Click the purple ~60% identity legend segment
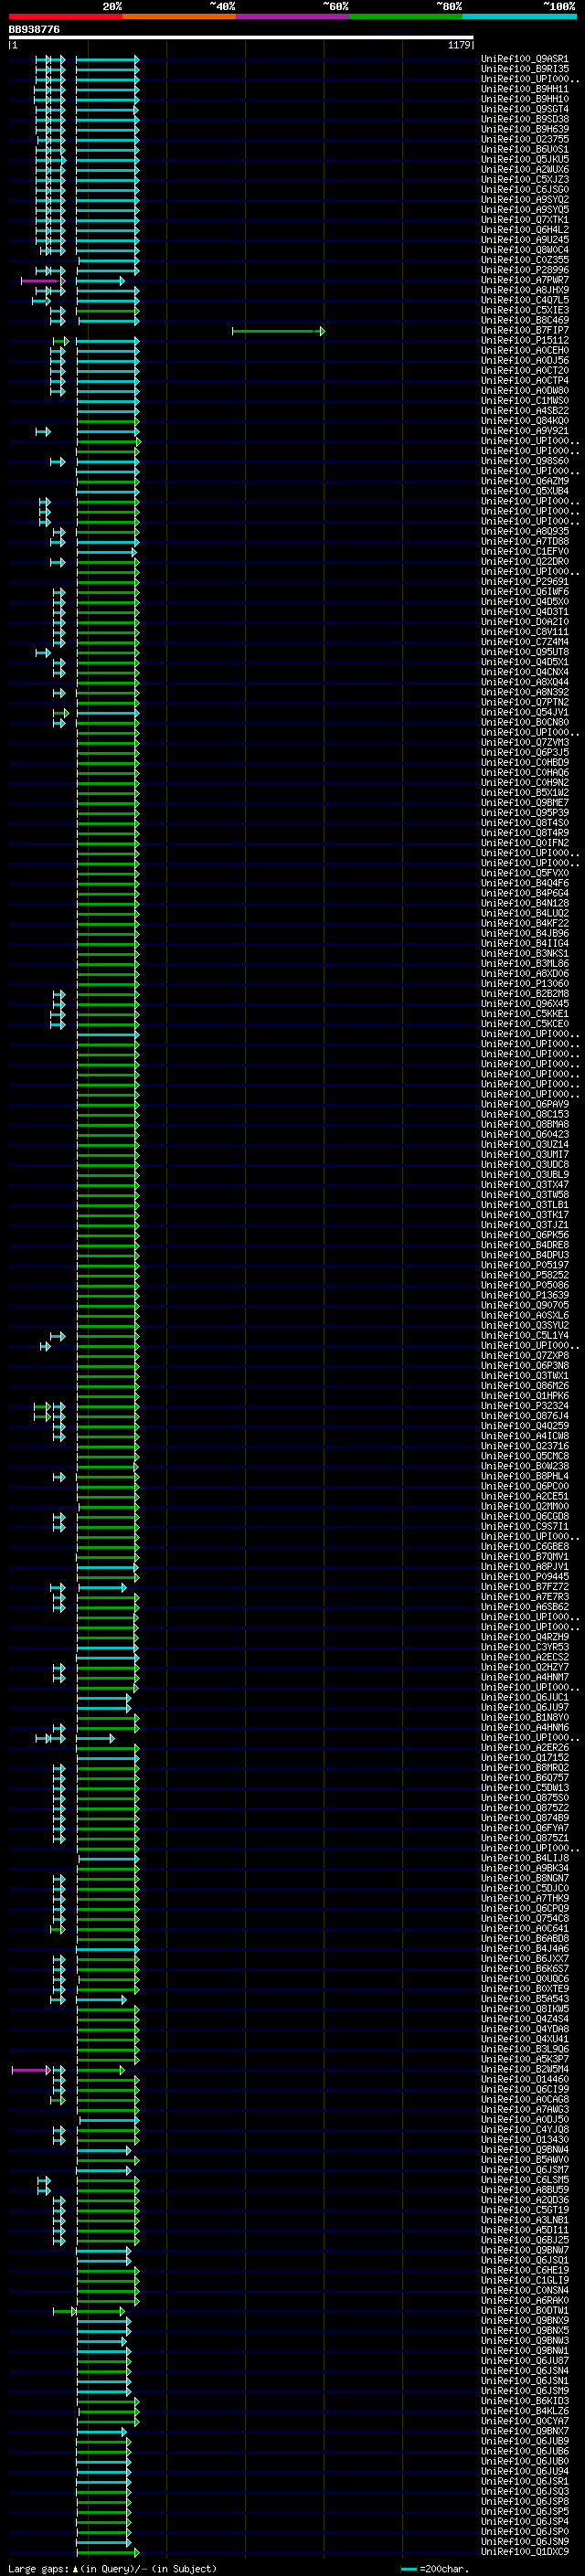 pos(293,17)
